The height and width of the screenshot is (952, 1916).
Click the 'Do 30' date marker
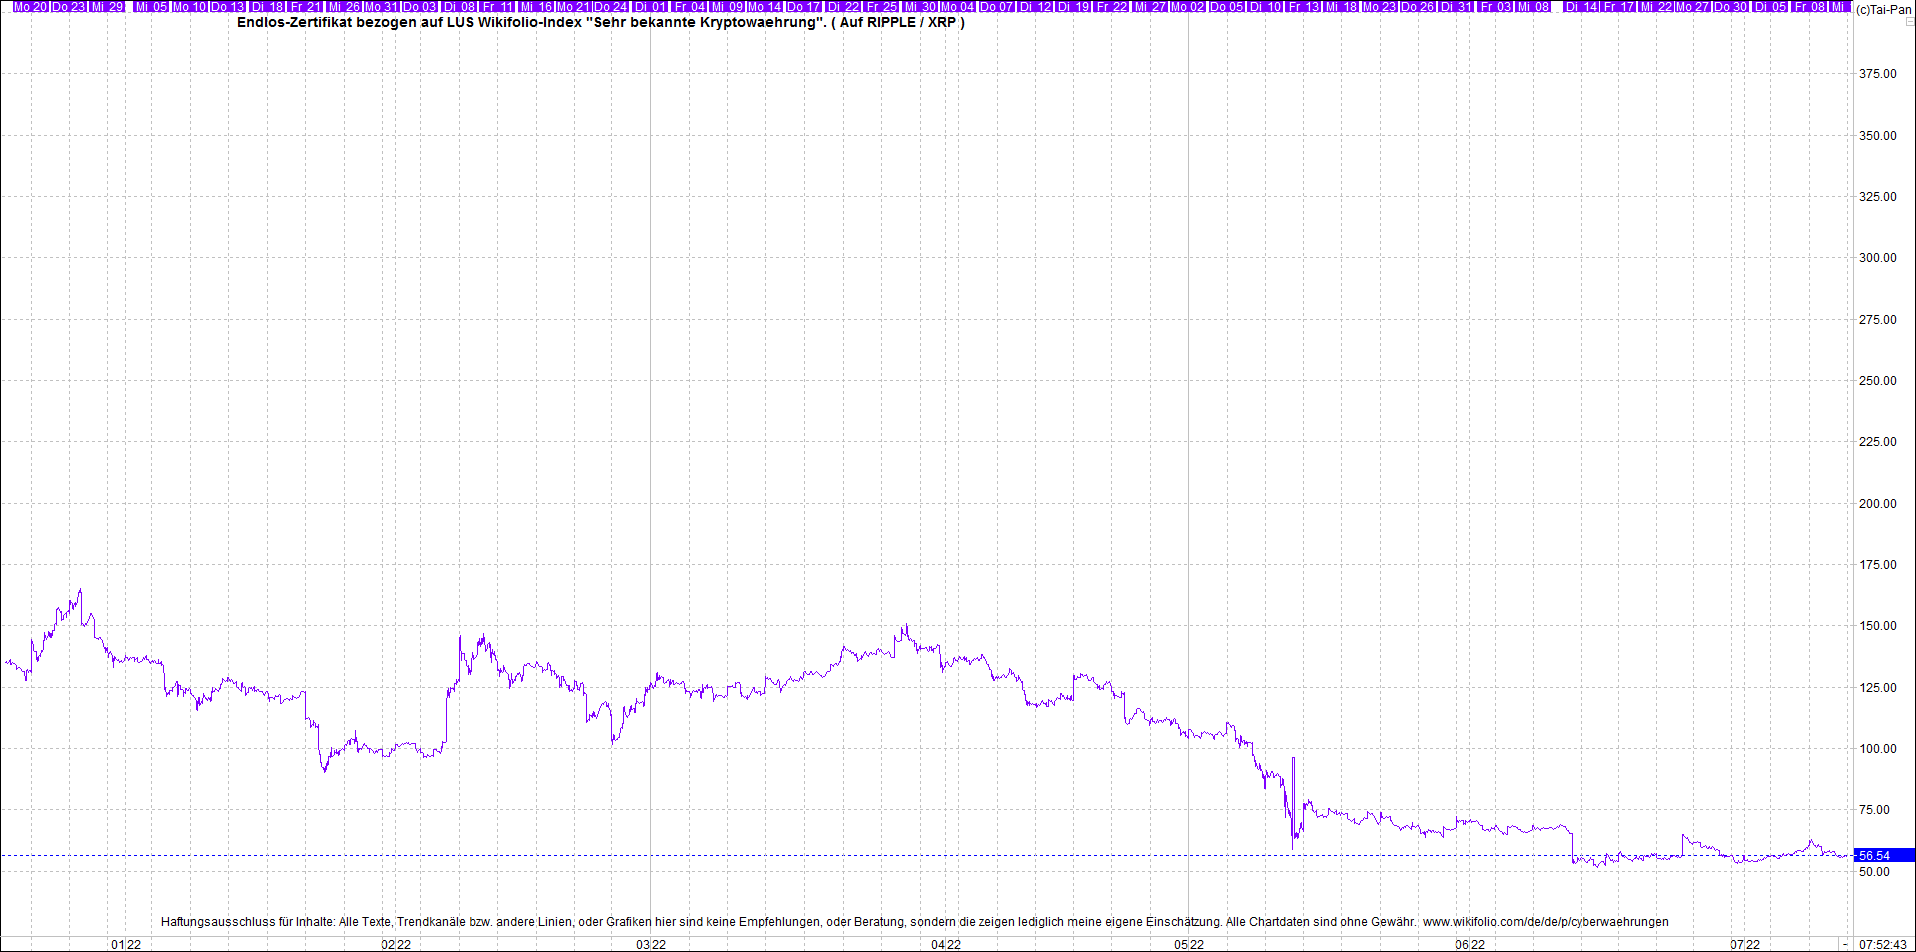(x=1730, y=7)
